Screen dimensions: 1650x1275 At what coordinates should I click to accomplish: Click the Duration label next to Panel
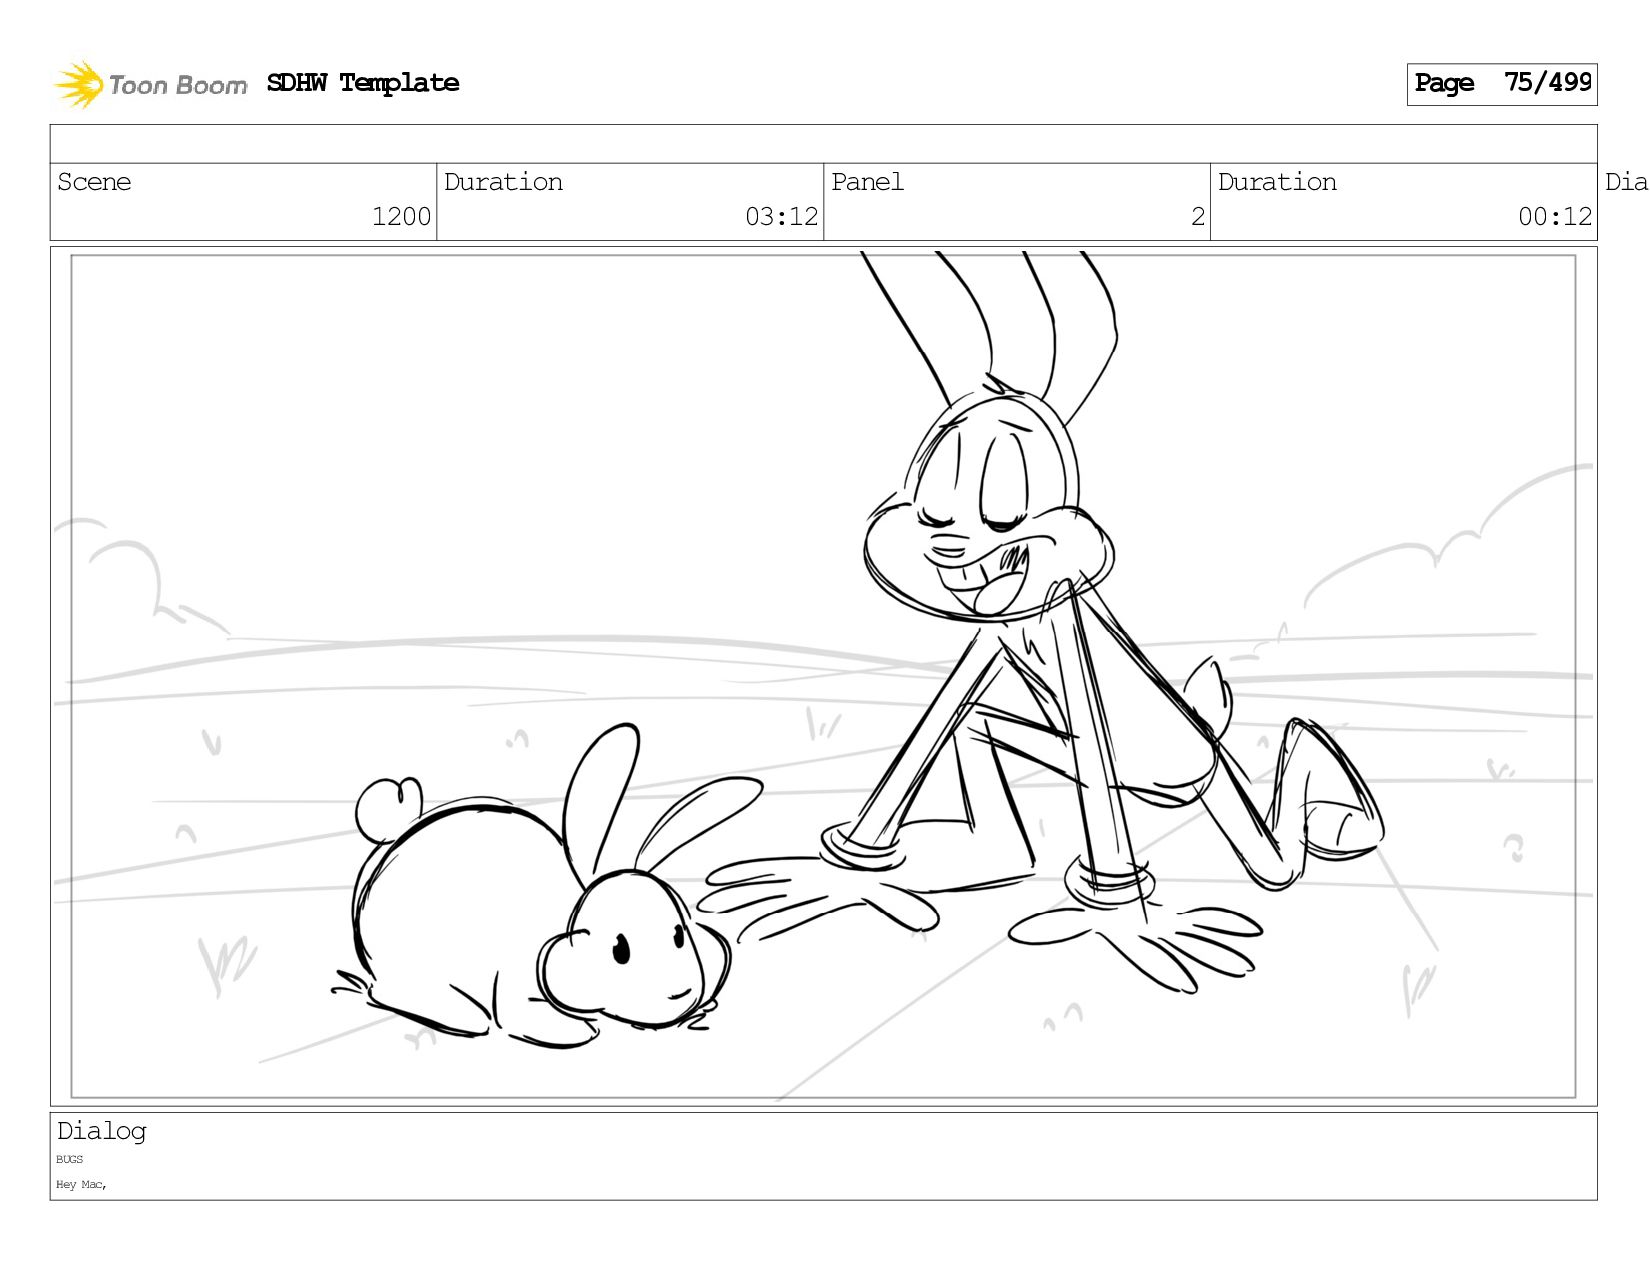click(x=1277, y=182)
